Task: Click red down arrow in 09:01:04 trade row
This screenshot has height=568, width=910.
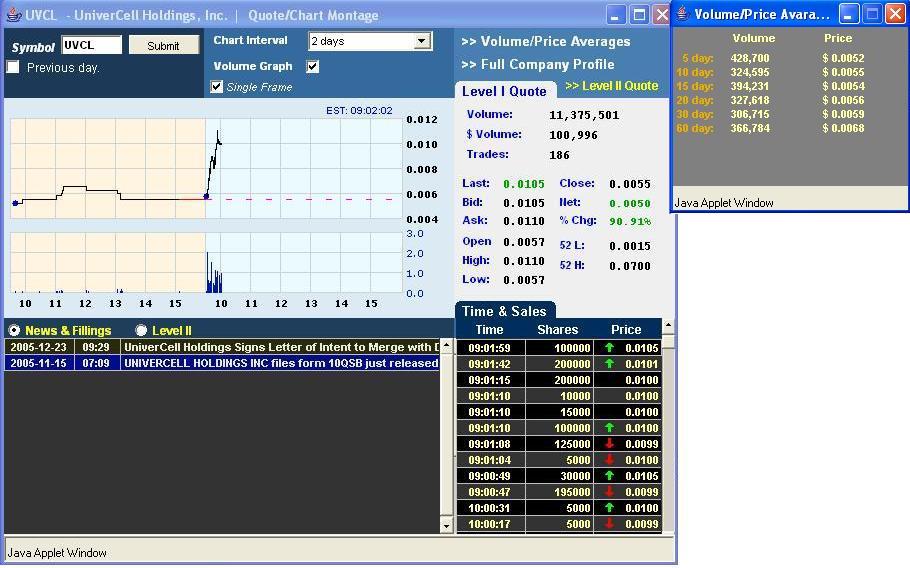Action: [x=609, y=460]
